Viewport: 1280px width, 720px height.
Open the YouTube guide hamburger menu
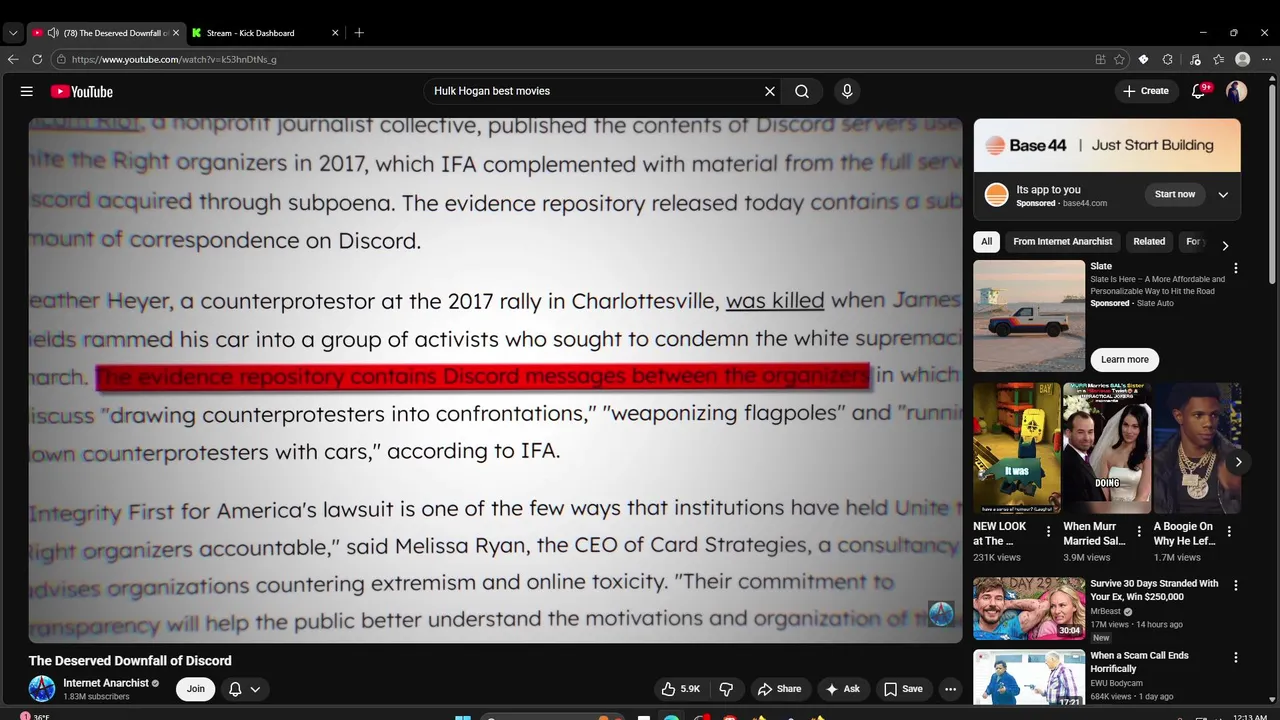coord(27,91)
